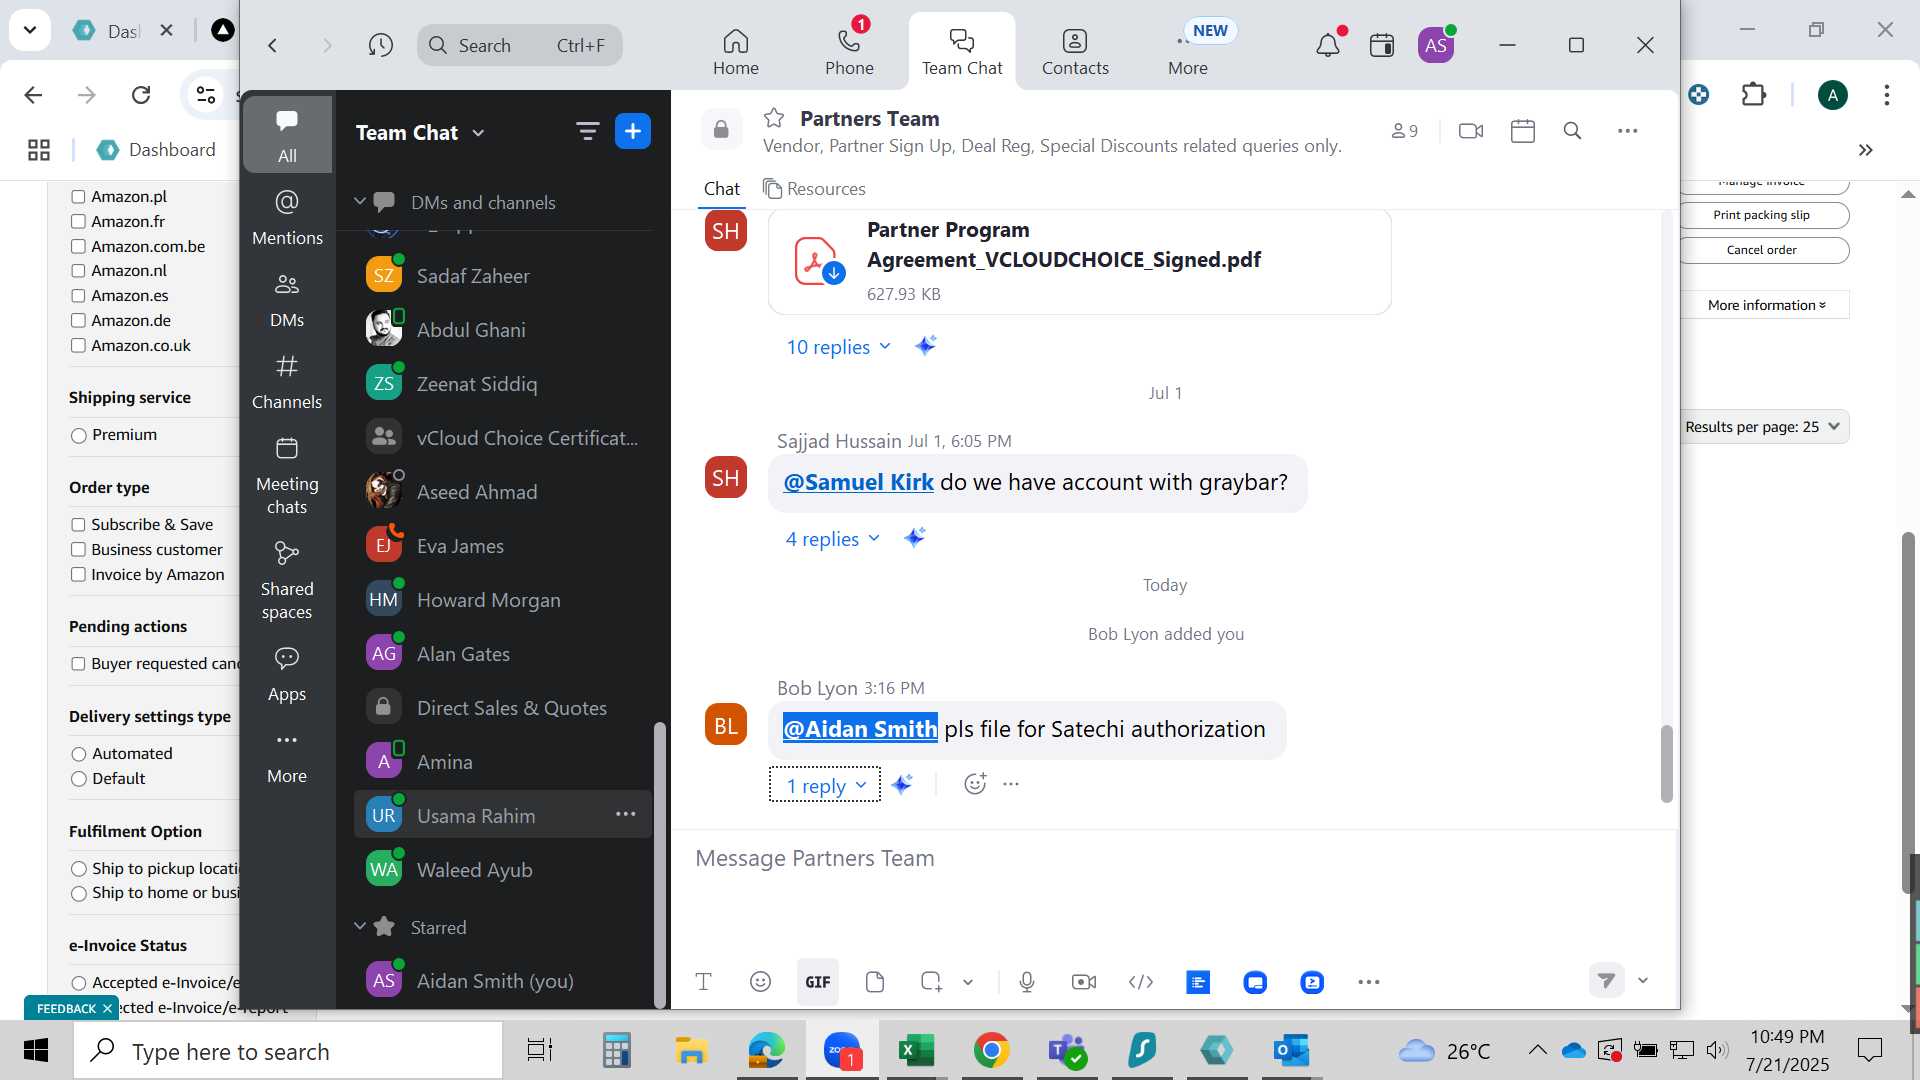Switch to the Home tab
Screen dimensions: 1920x1080
pos(736,50)
